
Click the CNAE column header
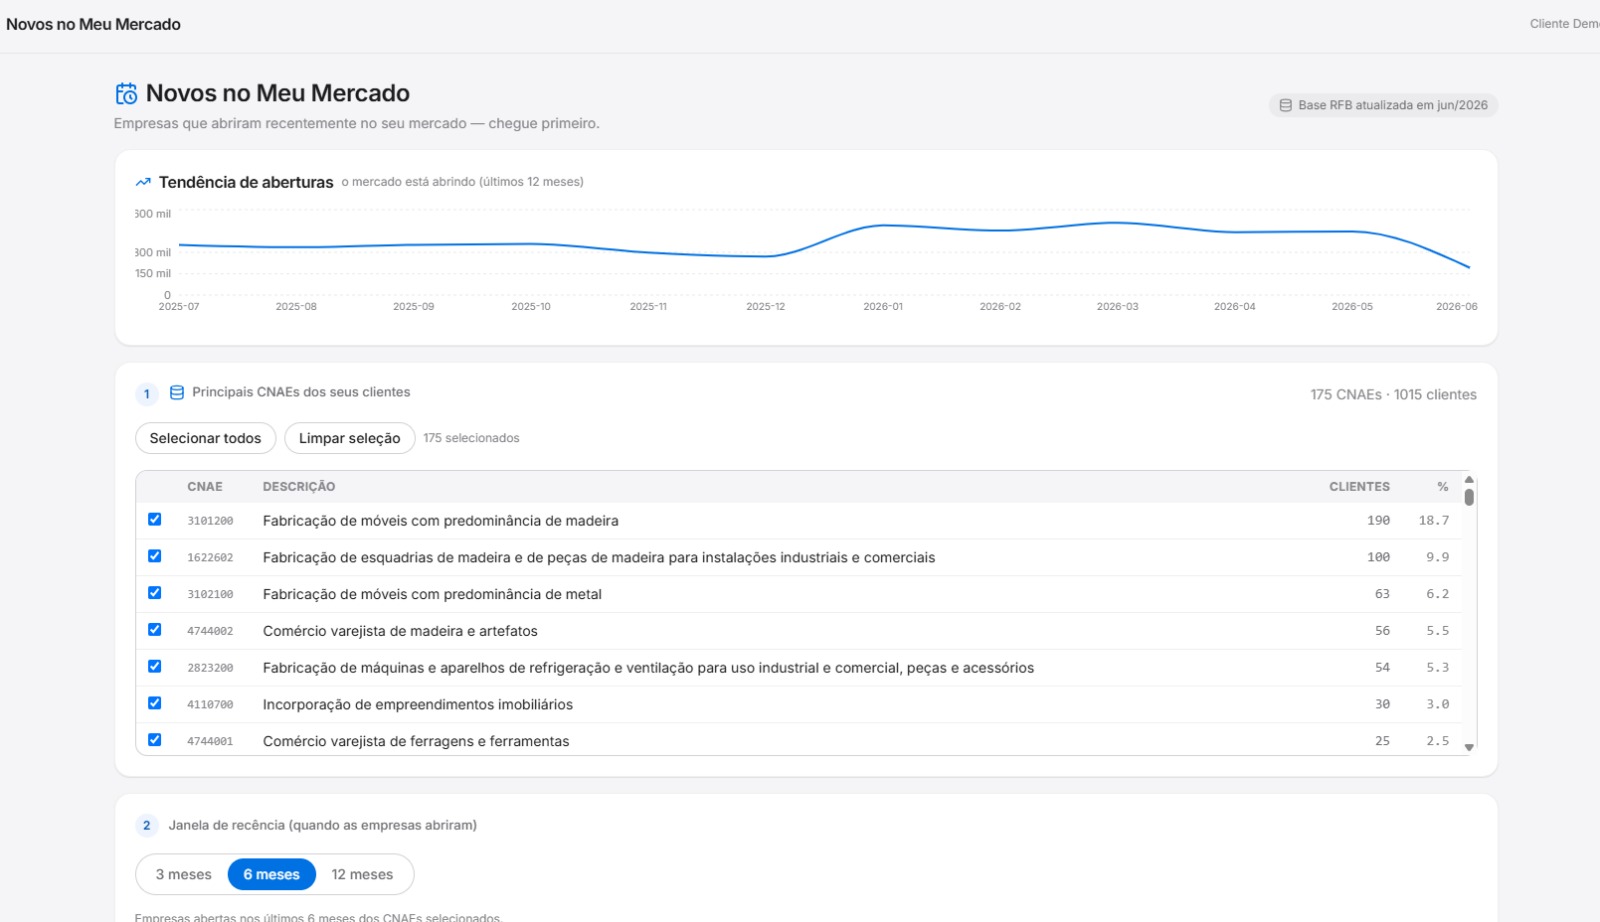point(205,487)
